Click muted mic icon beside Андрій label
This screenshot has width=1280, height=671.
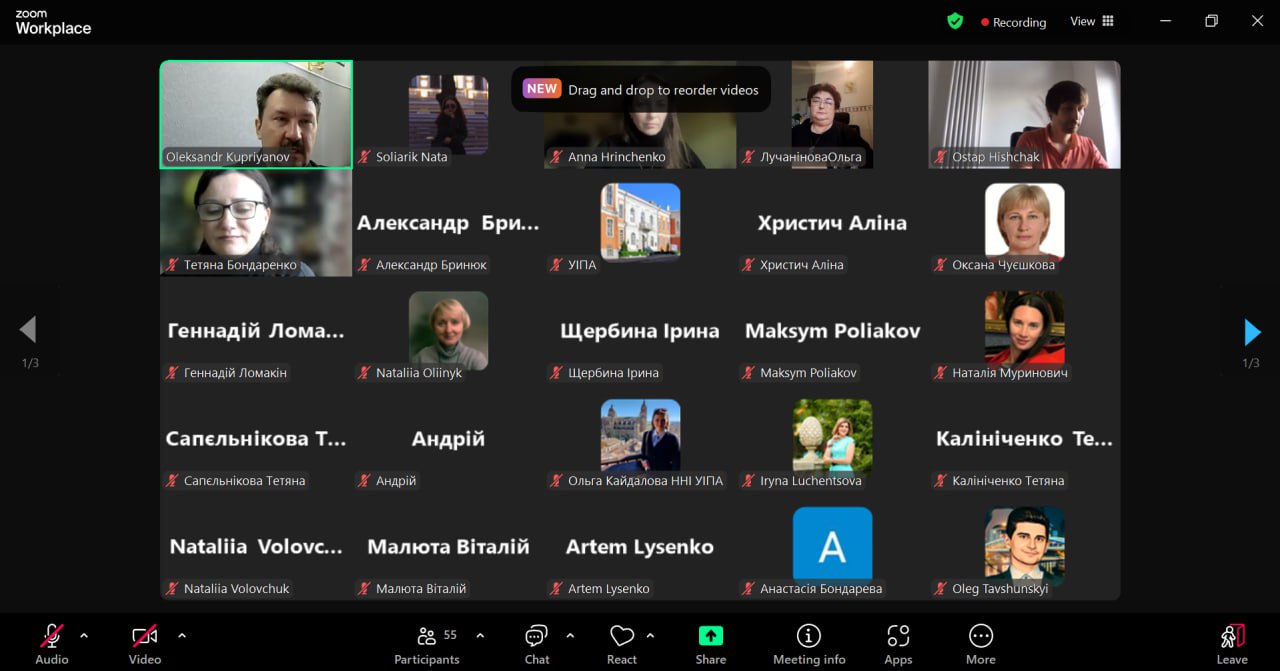coord(365,481)
